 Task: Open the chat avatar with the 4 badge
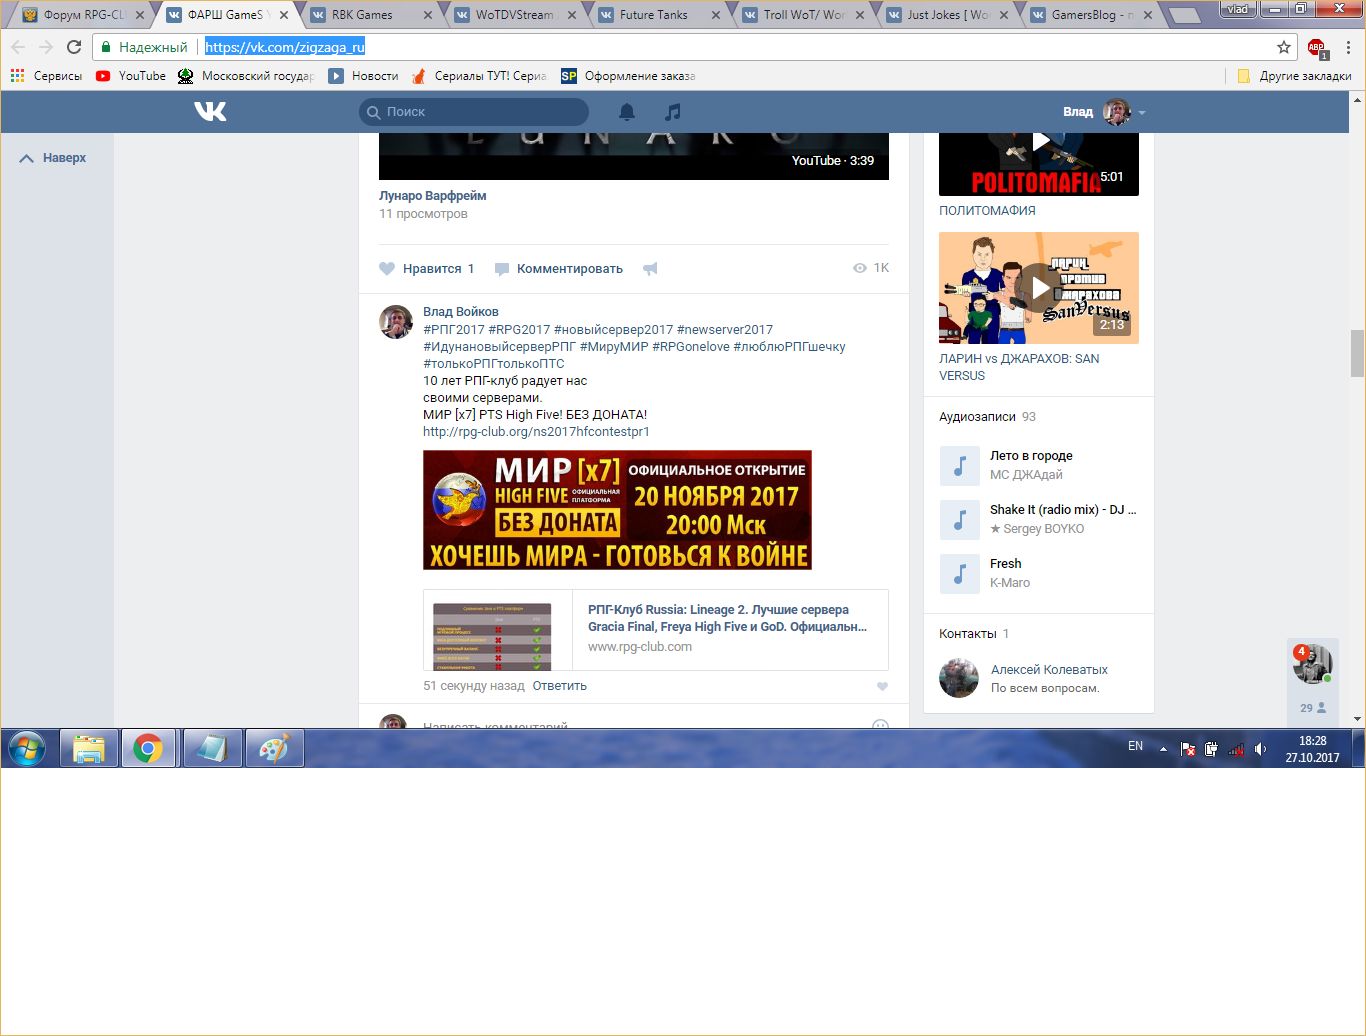(1313, 664)
